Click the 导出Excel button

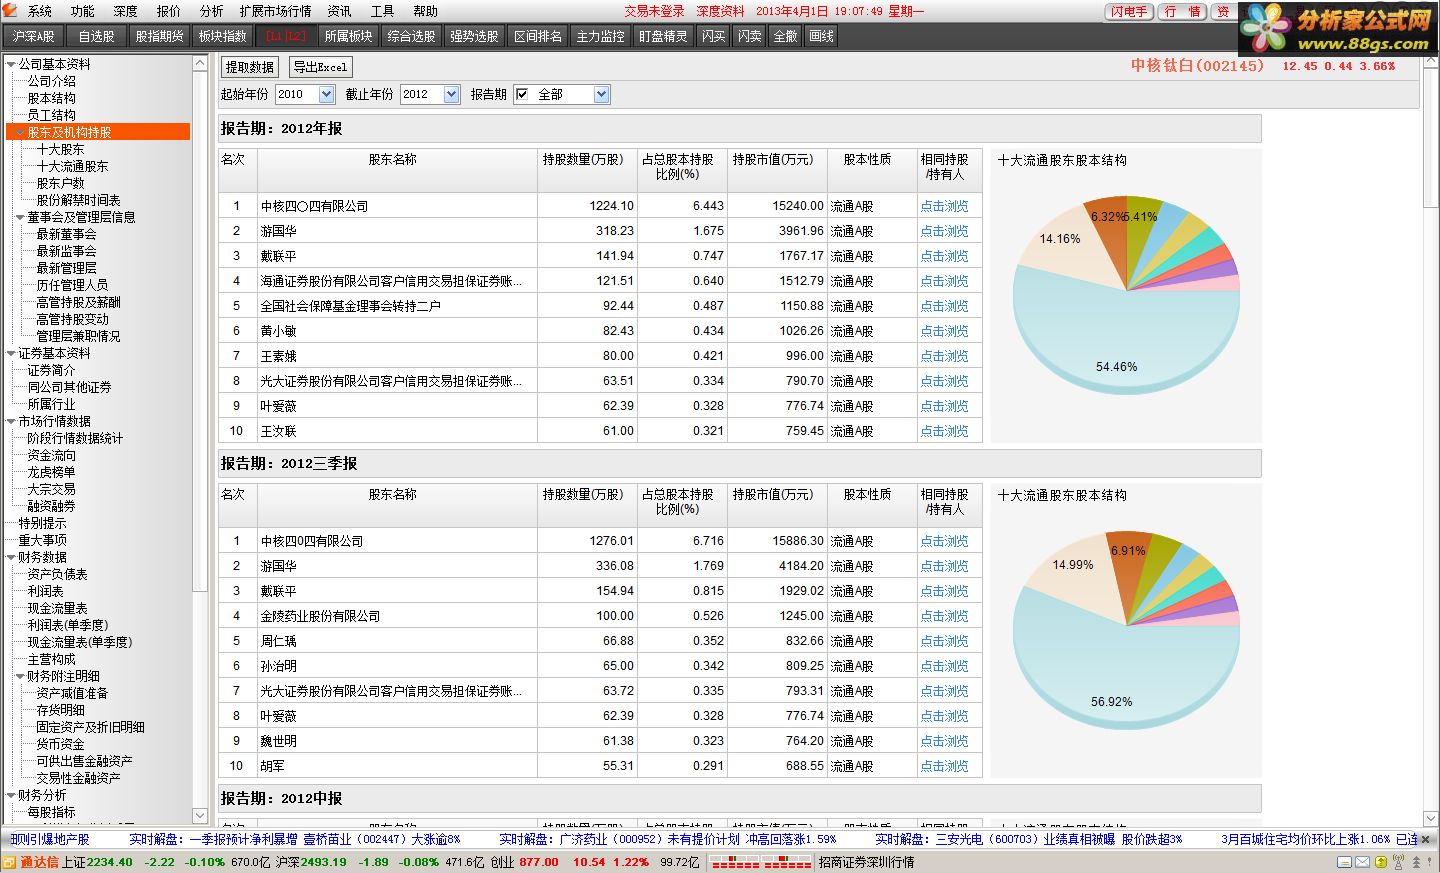pos(320,67)
